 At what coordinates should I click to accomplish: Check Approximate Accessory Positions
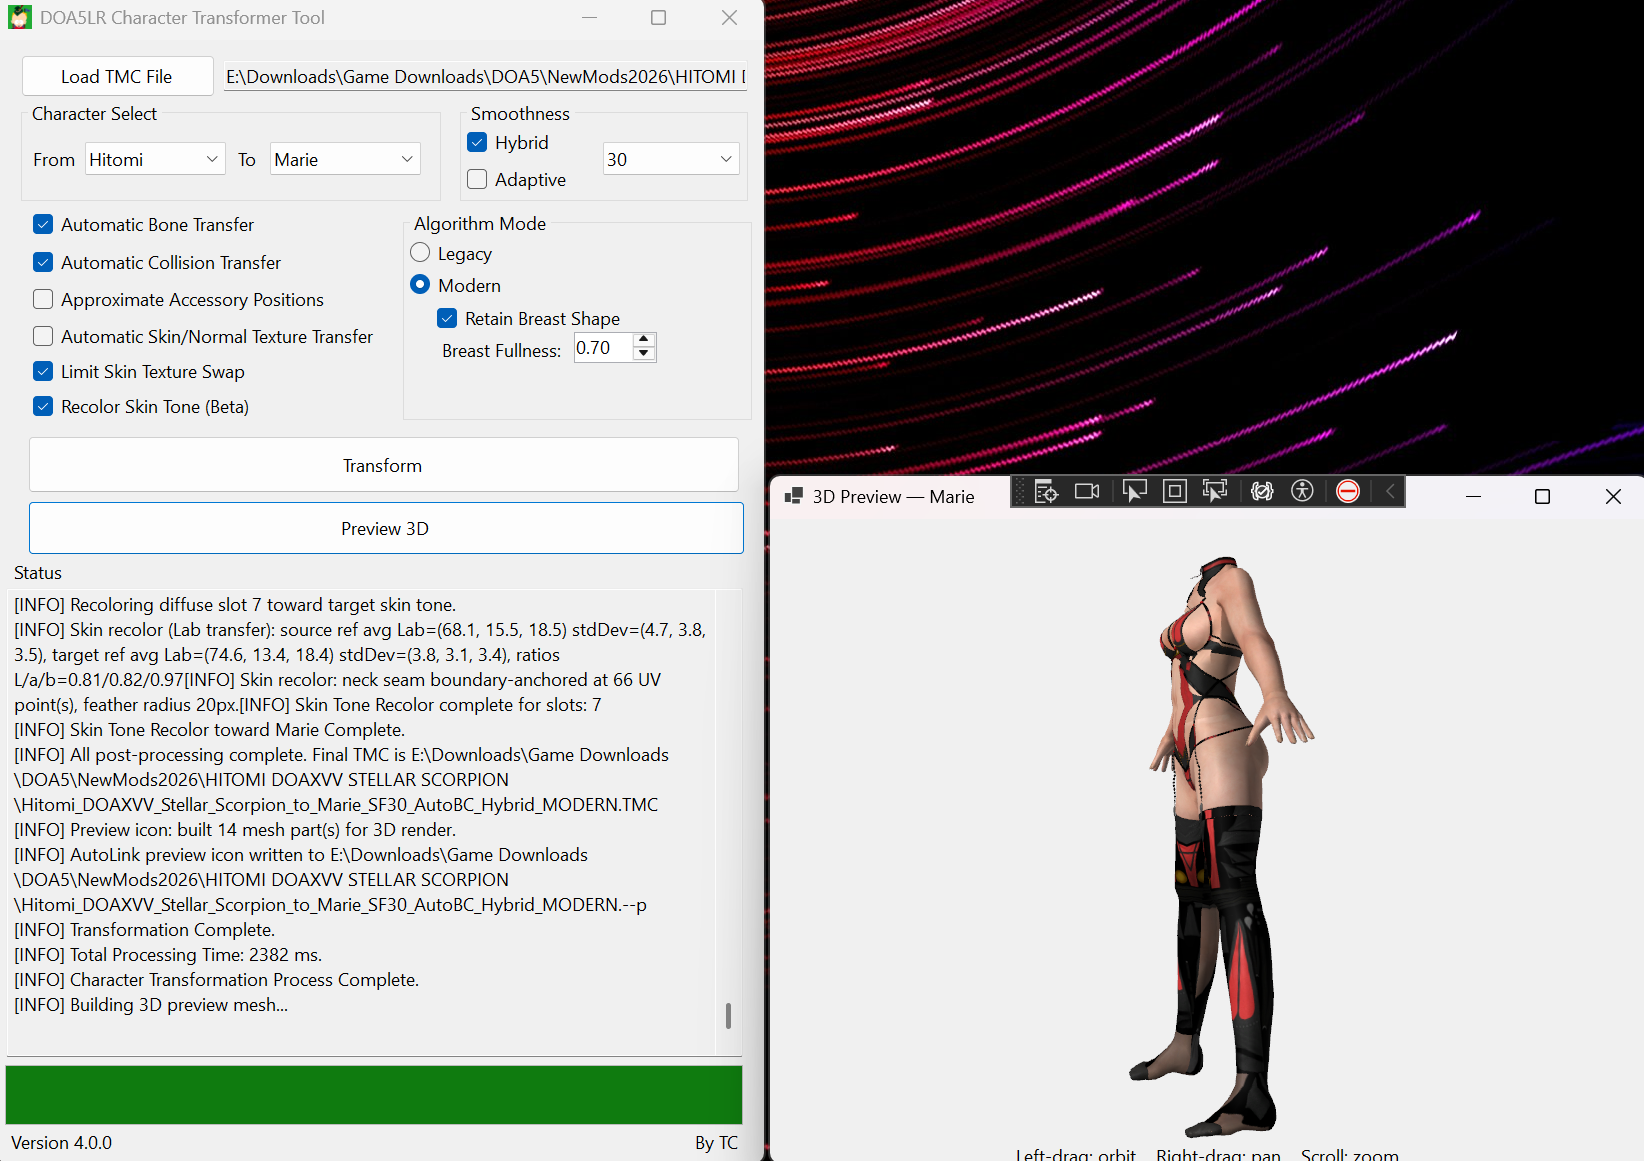point(43,299)
